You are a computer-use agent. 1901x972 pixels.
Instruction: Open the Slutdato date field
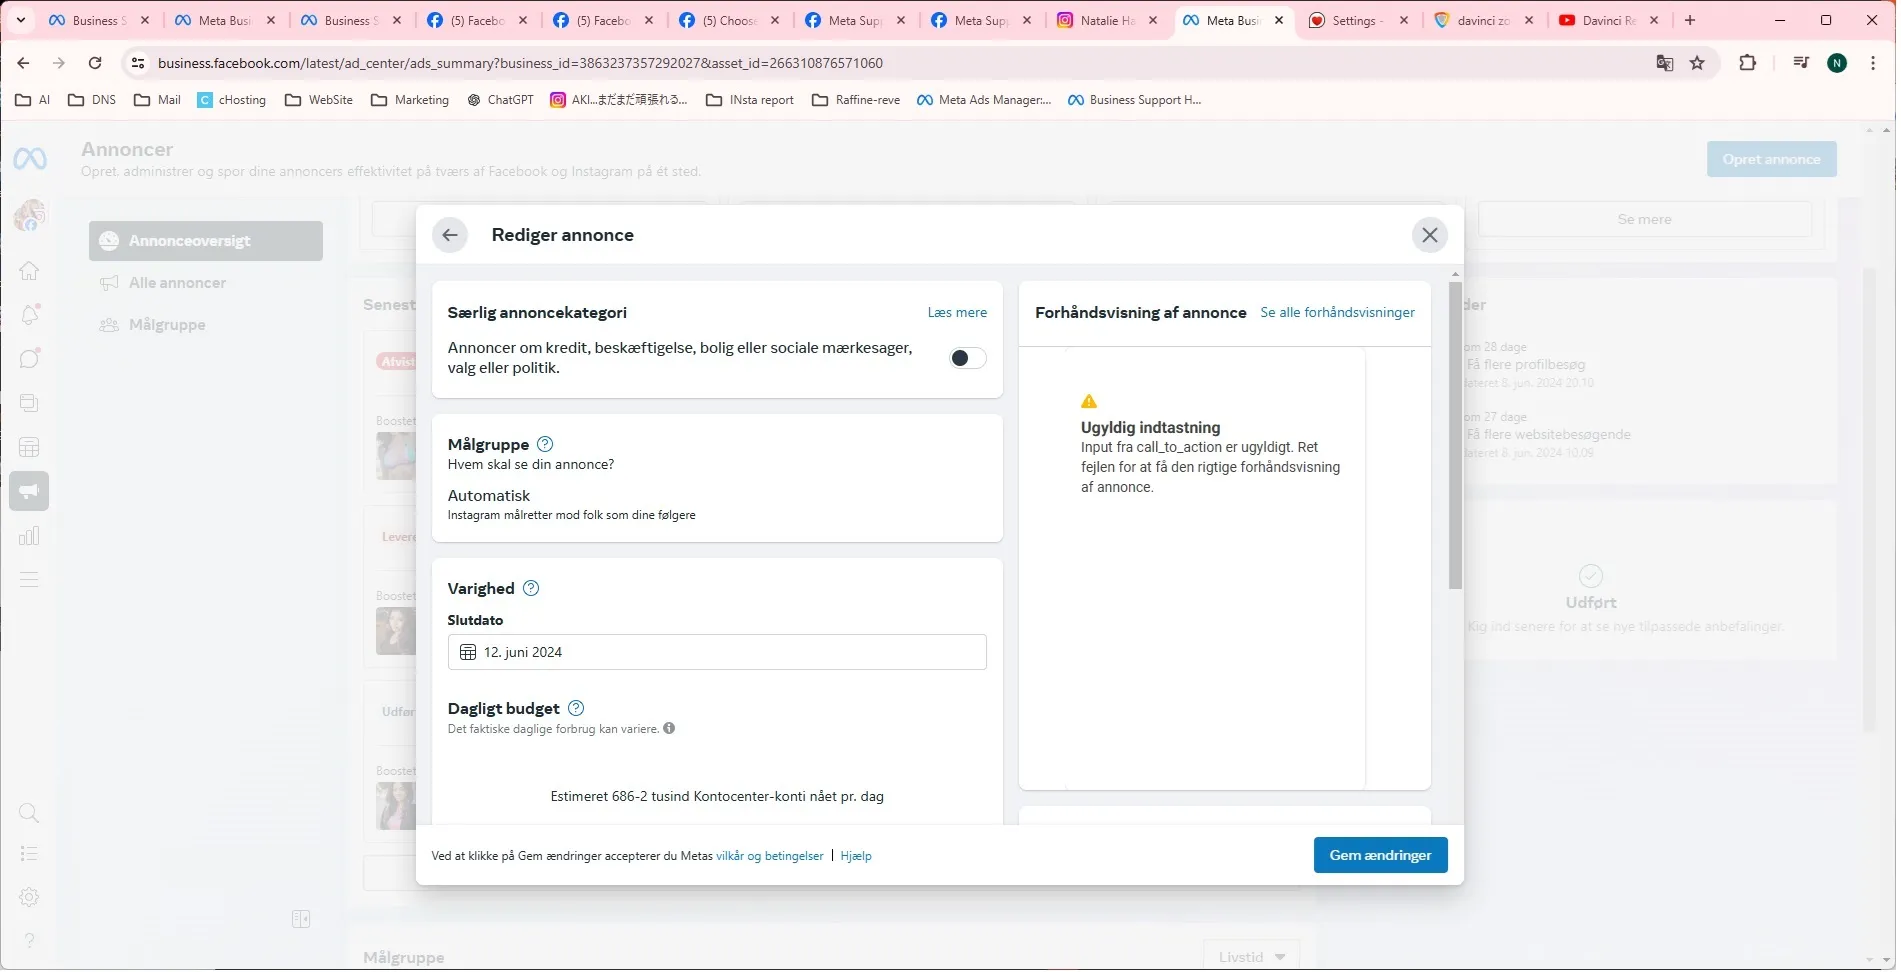tap(718, 654)
